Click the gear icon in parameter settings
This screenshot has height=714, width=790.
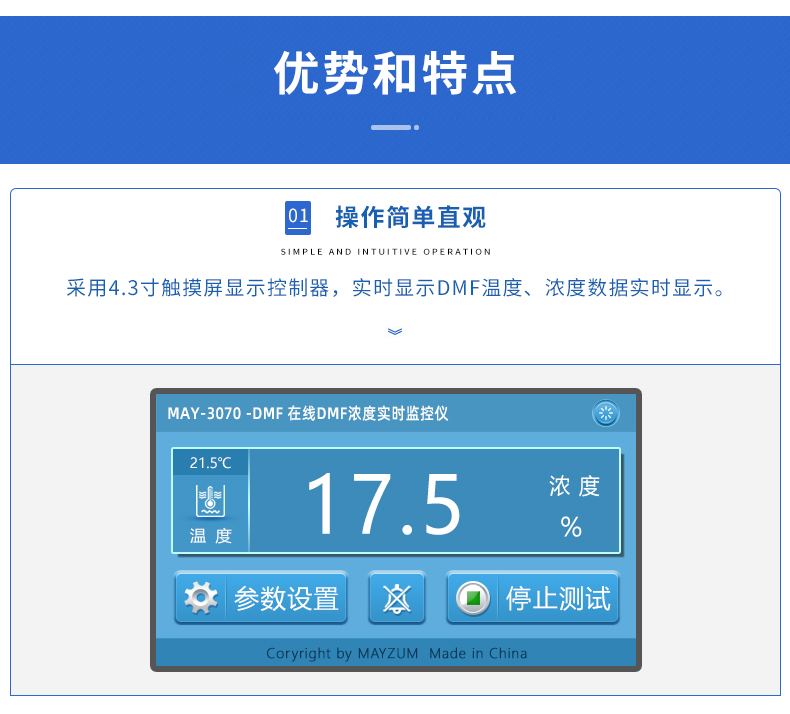[201, 598]
